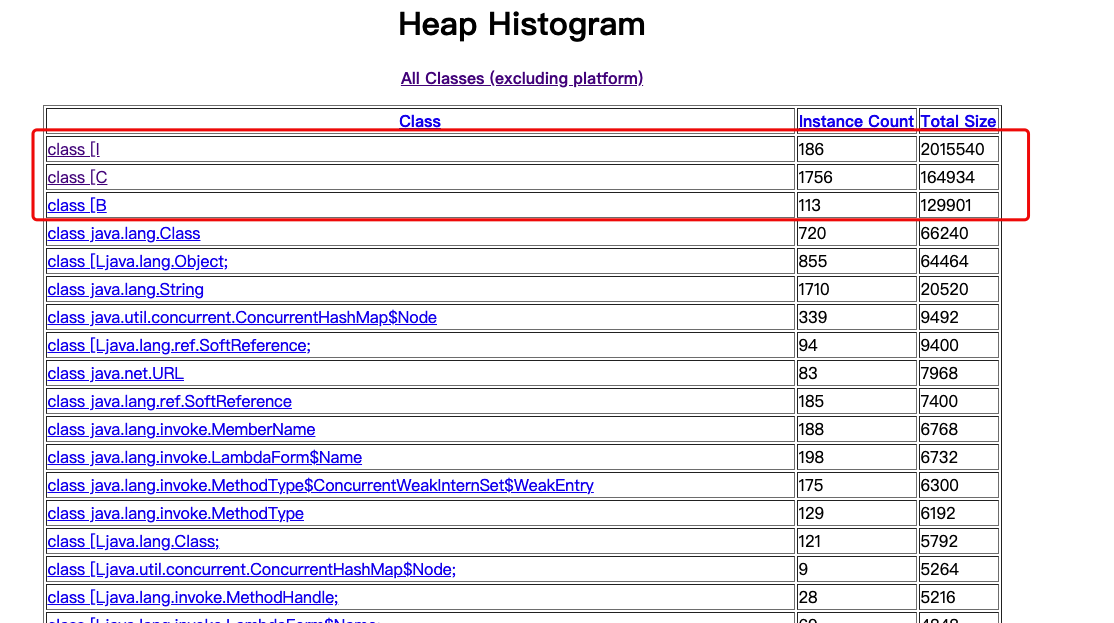Open class java.lang.invoke.MemberName link

[x=181, y=429]
